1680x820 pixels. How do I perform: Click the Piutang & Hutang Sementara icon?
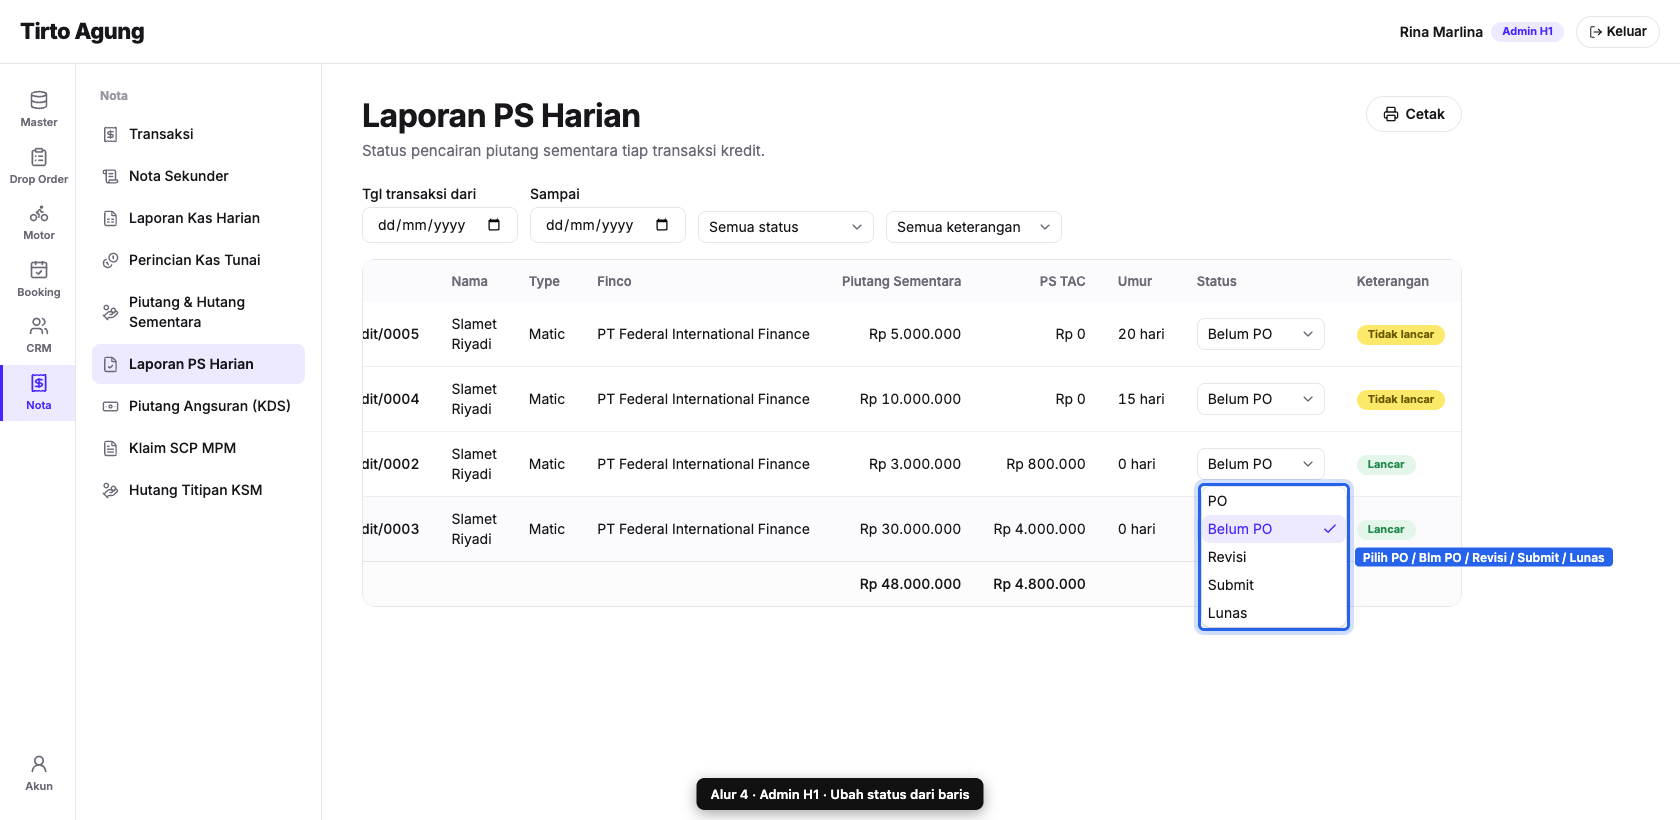tap(111, 312)
